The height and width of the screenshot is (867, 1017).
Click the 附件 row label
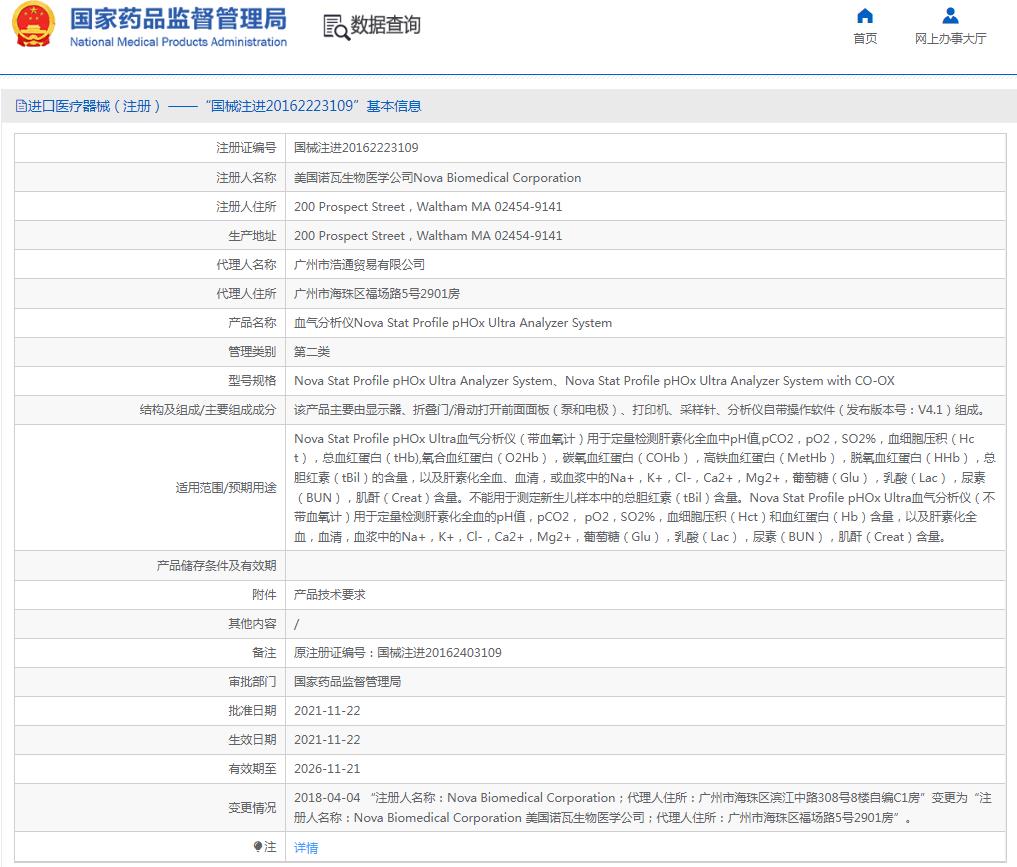[264, 595]
